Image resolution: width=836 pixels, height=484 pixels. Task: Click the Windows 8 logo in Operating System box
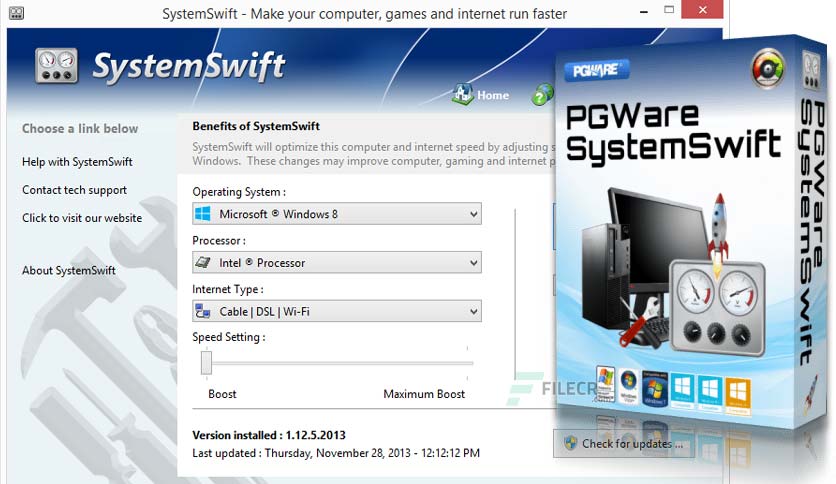pyautogui.click(x=203, y=214)
